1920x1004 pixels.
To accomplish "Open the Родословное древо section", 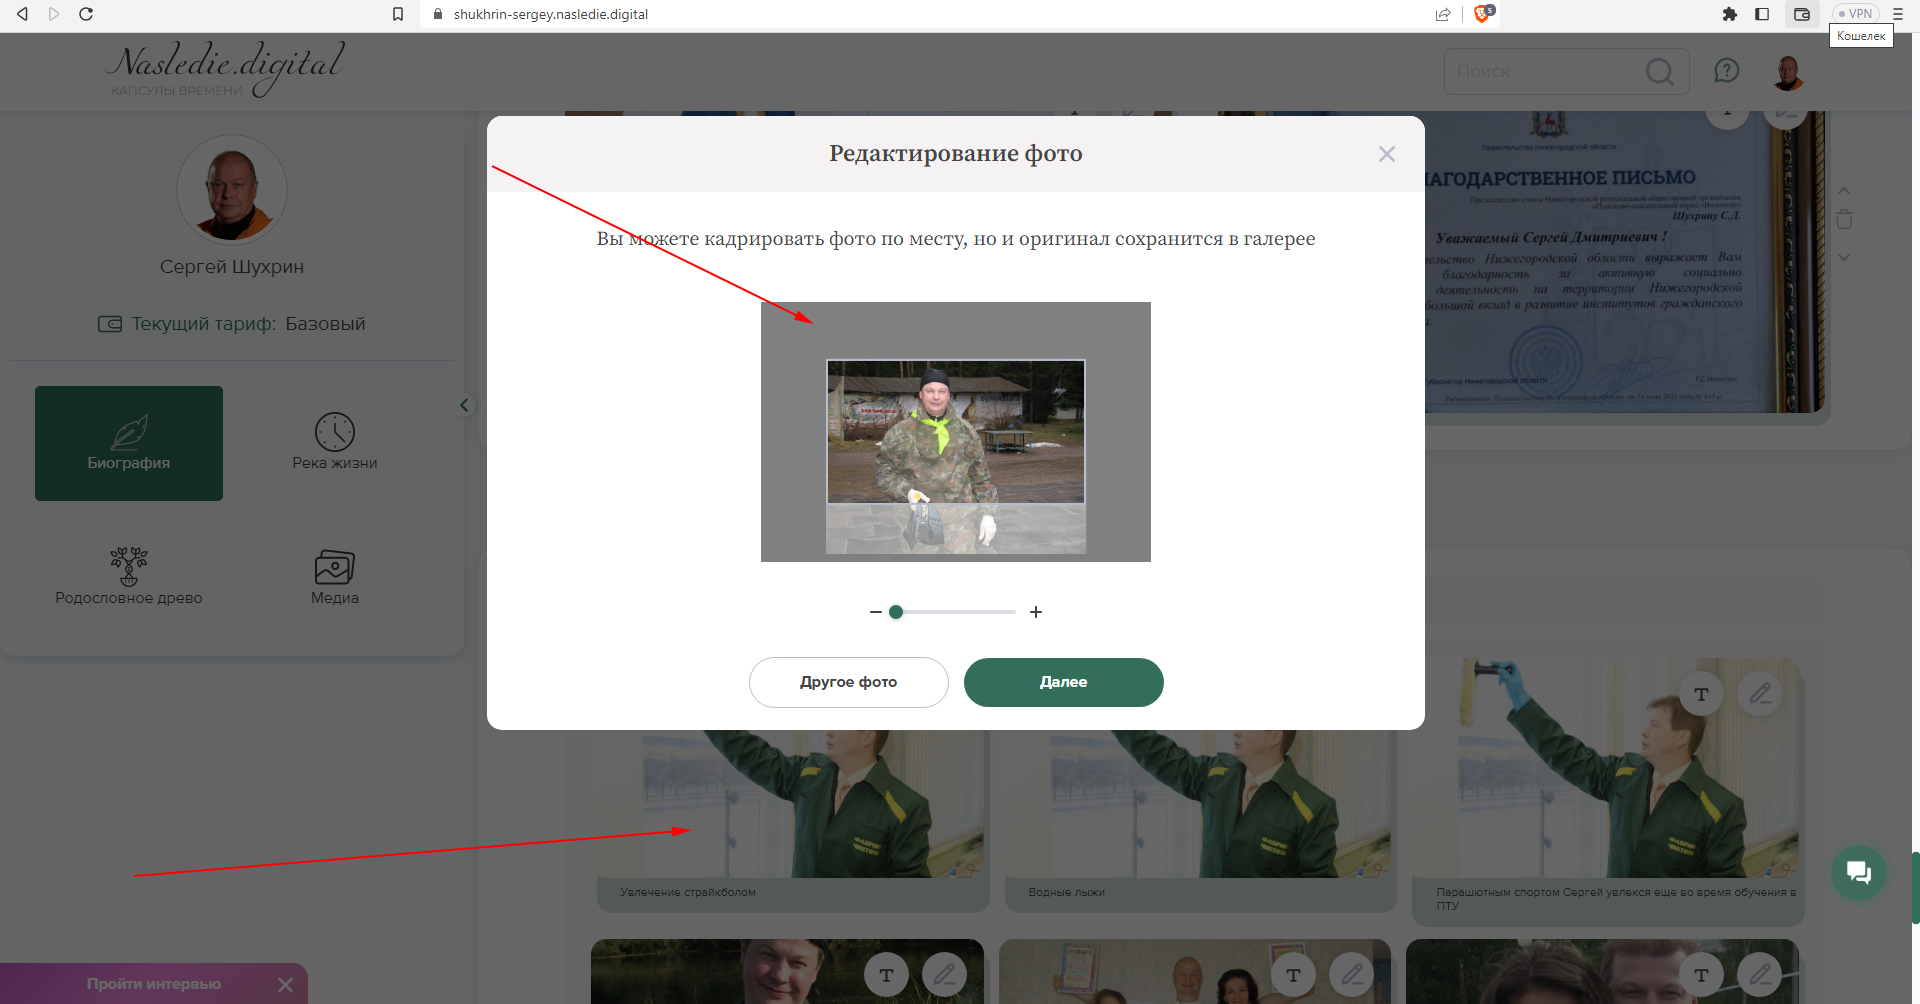I will point(129,576).
